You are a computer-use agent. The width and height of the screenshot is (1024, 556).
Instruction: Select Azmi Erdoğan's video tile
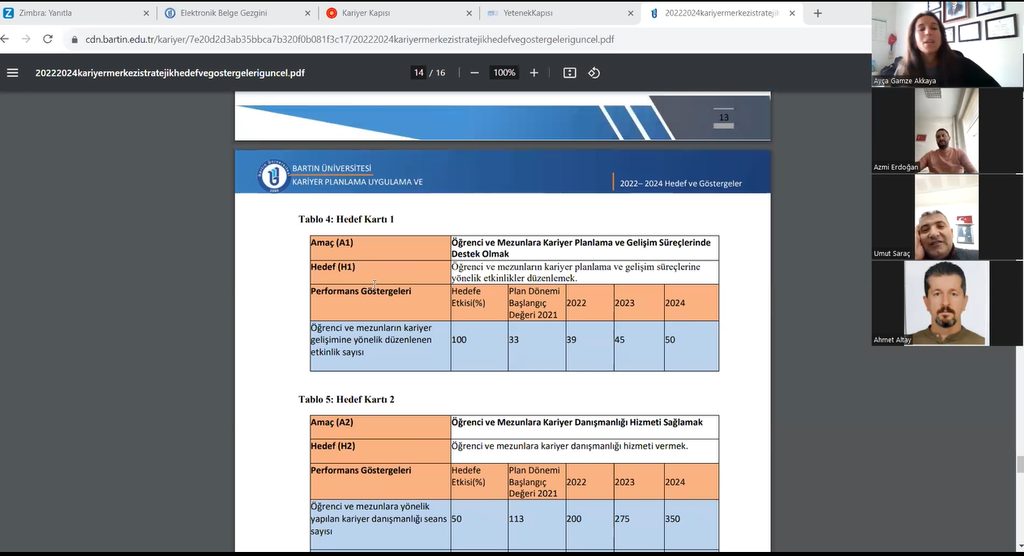point(947,131)
